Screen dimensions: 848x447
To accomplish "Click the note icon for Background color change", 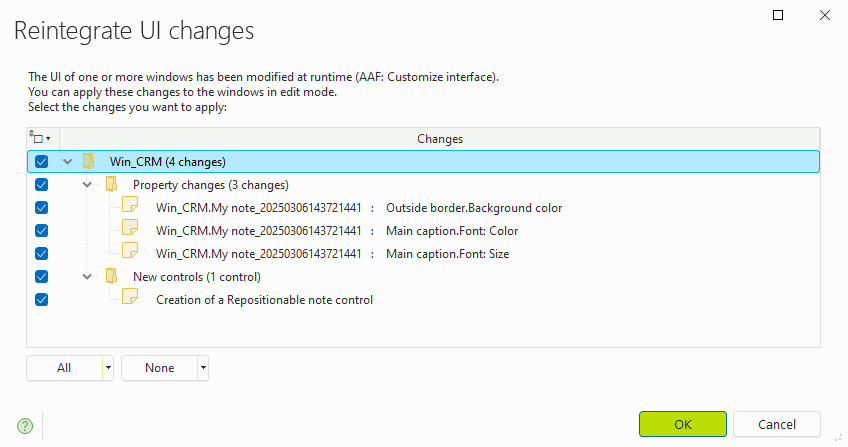I will [x=130, y=205].
